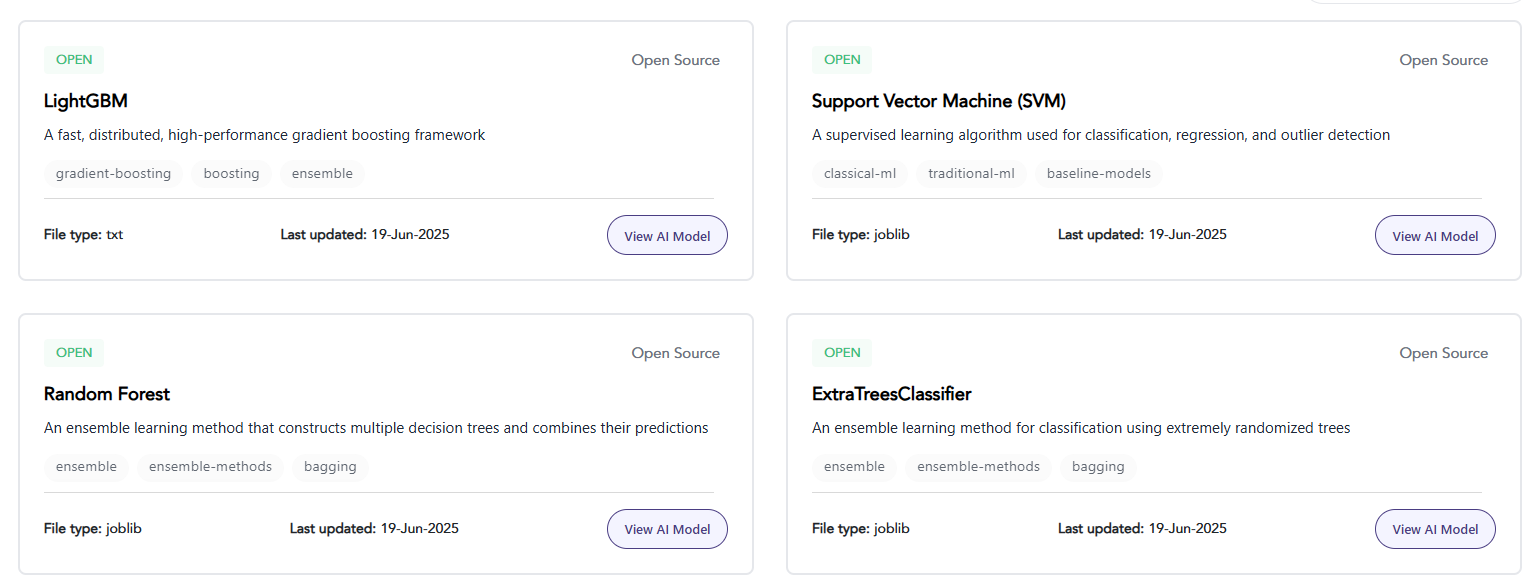Click the bagging tag on Random Forest
The image size is (1539, 588).
click(x=330, y=467)
